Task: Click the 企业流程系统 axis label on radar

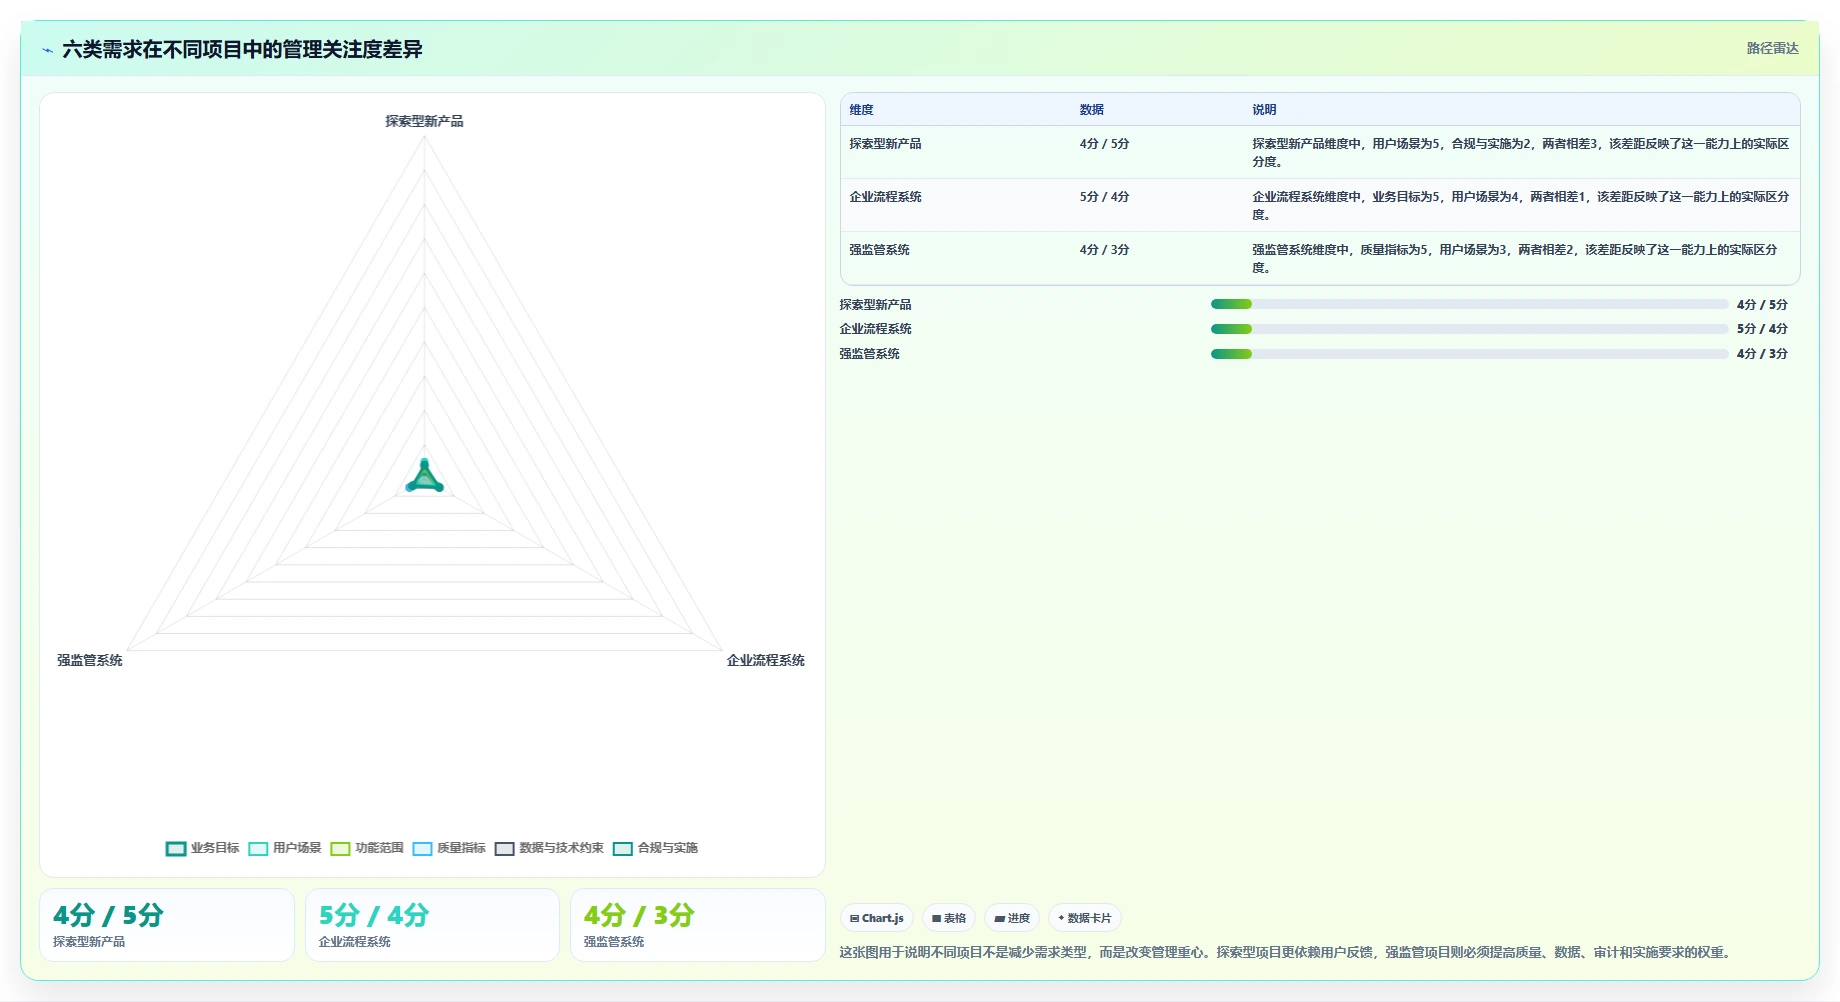Action: pos(765,660)
